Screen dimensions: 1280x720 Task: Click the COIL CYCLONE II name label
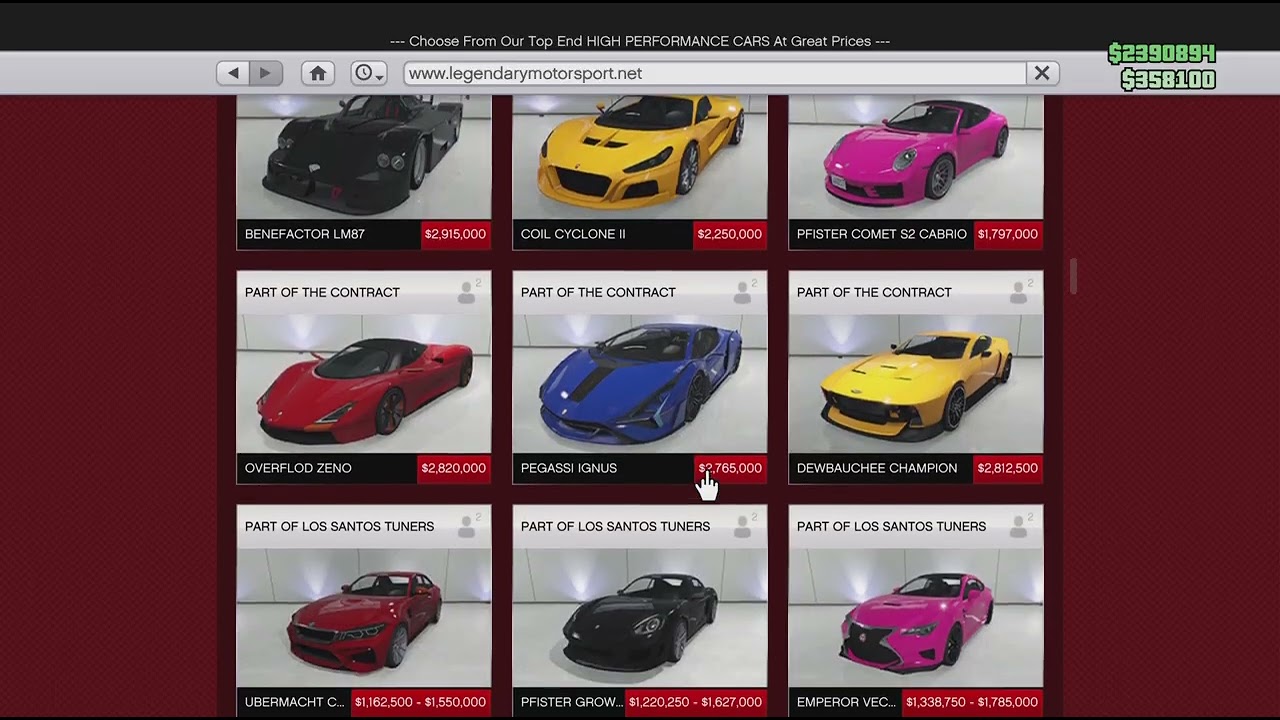pyautogui.click(x=573, y=234)
